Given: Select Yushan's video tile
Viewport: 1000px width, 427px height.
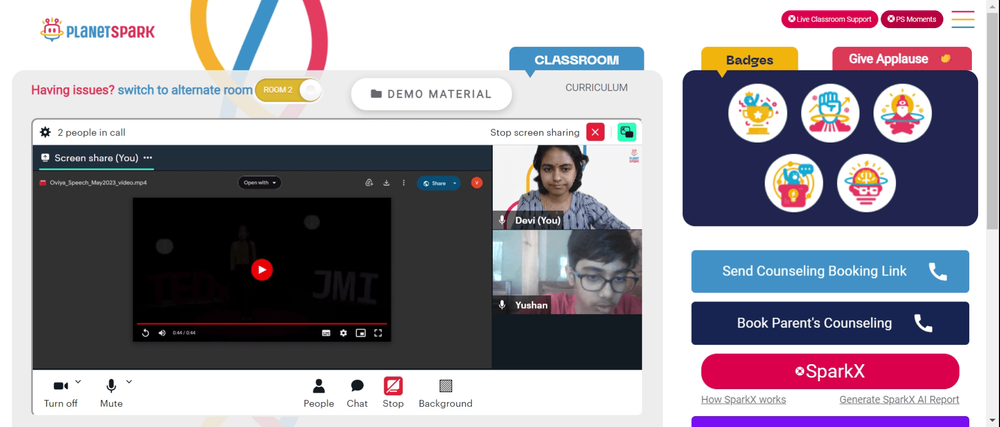Looking at the screenshot, I should pyautogui.click(x=567, y=272).
